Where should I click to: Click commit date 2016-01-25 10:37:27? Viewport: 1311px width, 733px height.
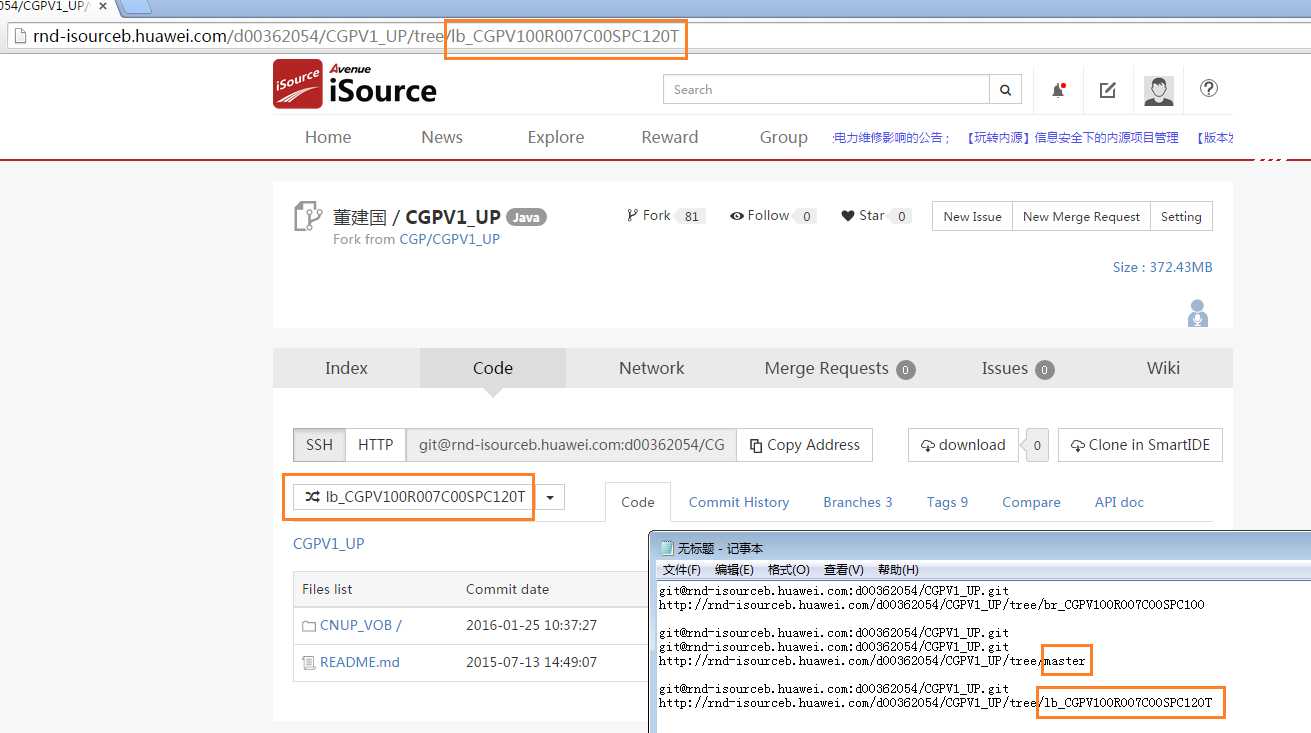click(x=531, y=625)
